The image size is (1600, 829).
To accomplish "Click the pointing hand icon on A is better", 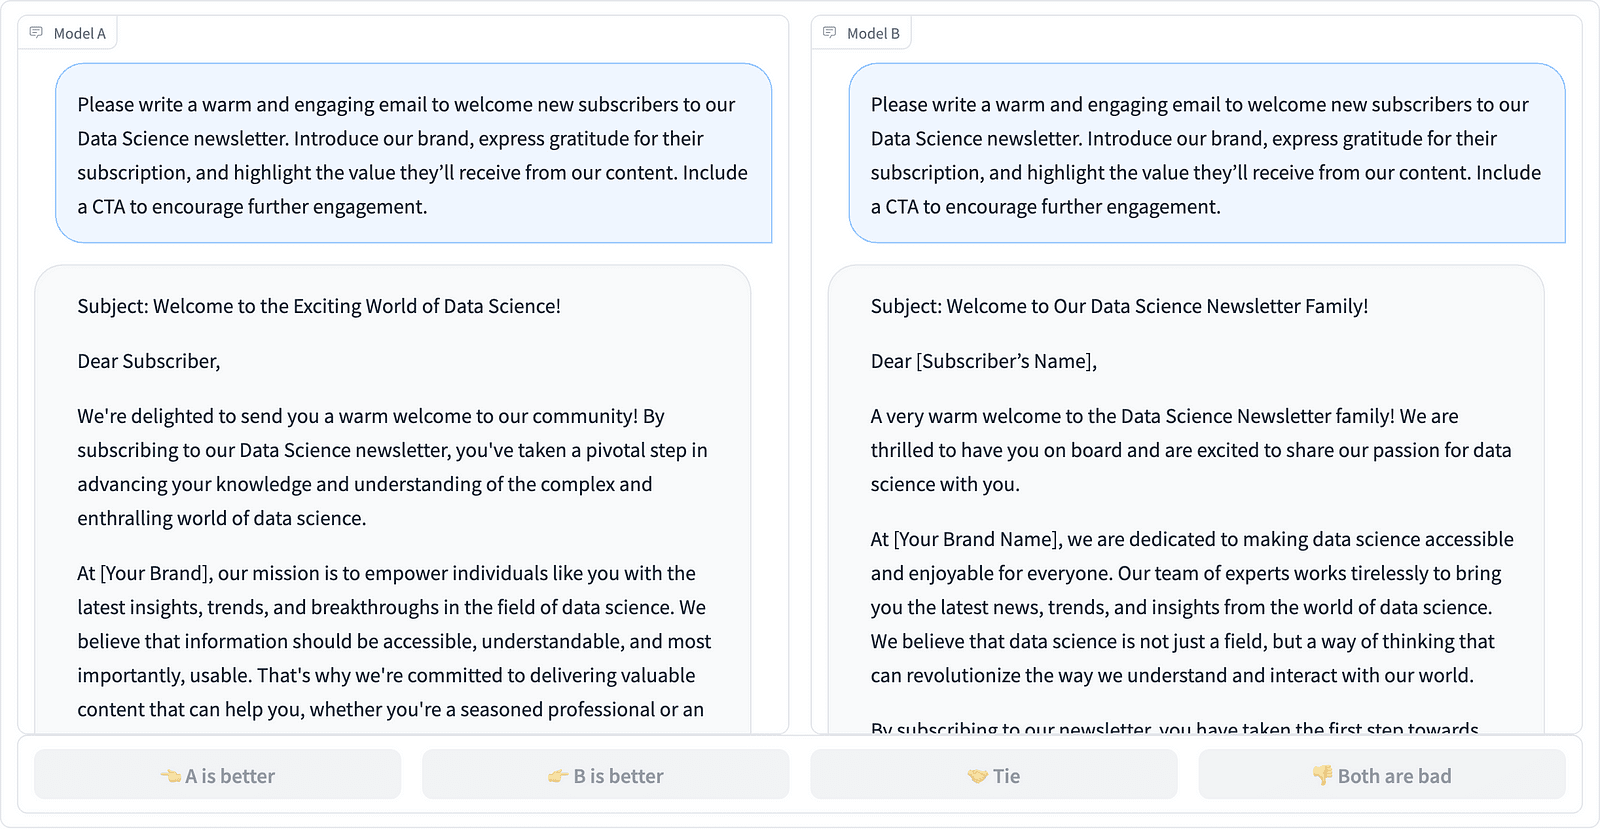I will point(171,776).
